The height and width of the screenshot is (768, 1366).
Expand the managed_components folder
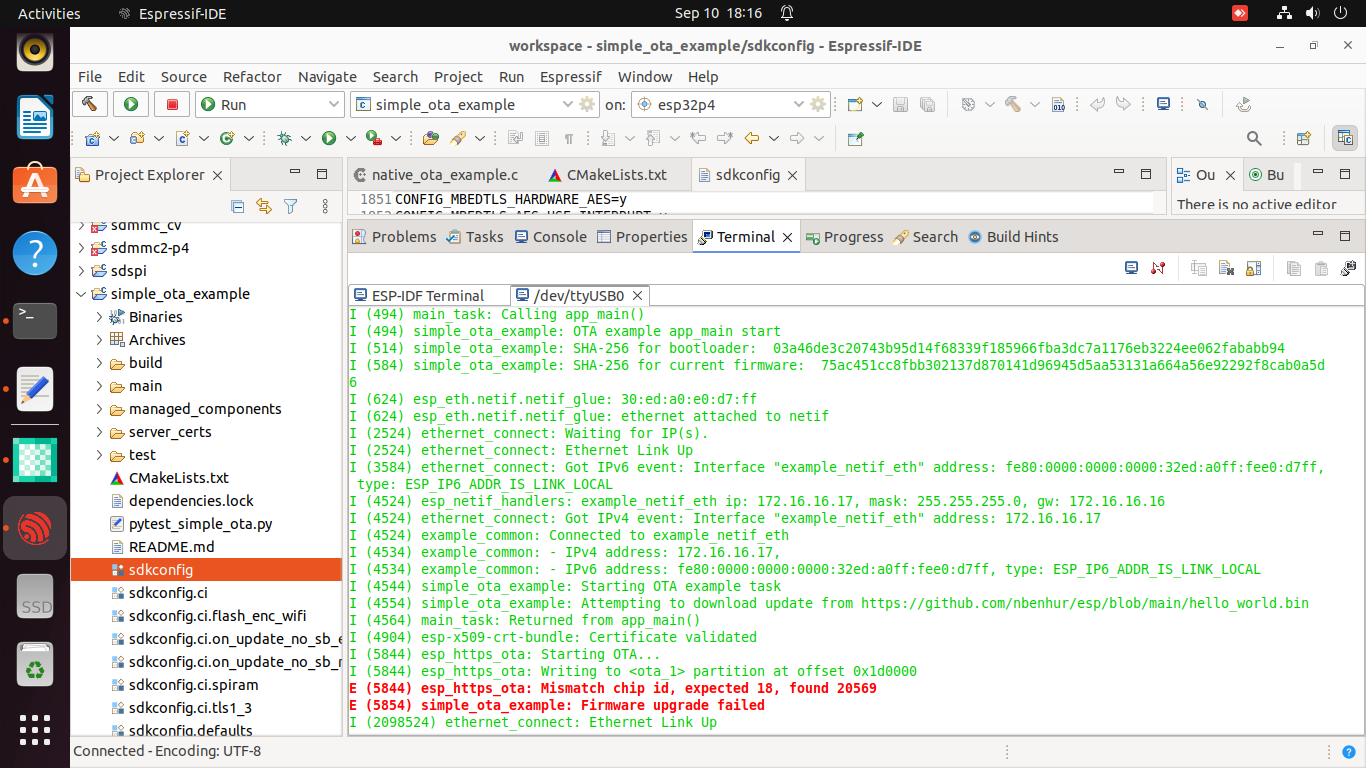pos(99,409)
